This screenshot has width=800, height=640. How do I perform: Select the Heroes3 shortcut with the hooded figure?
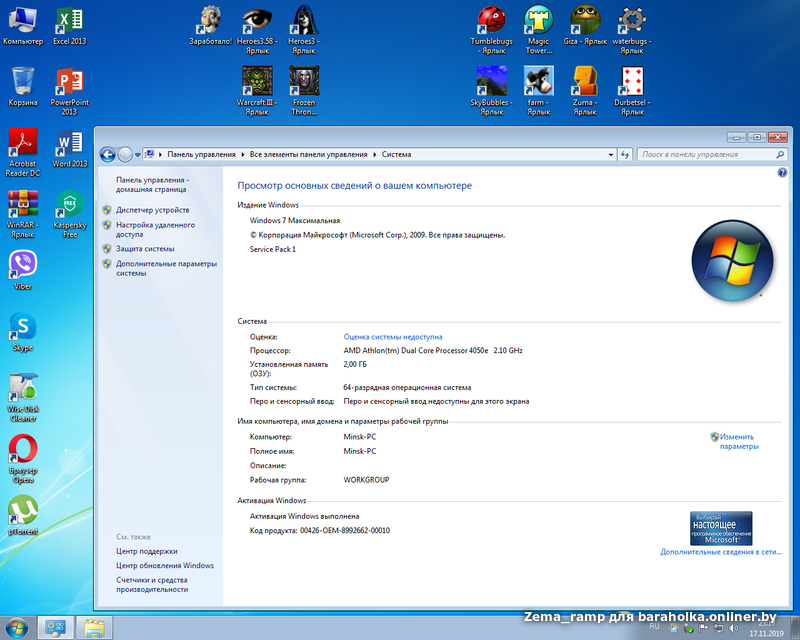pos(304,31)
